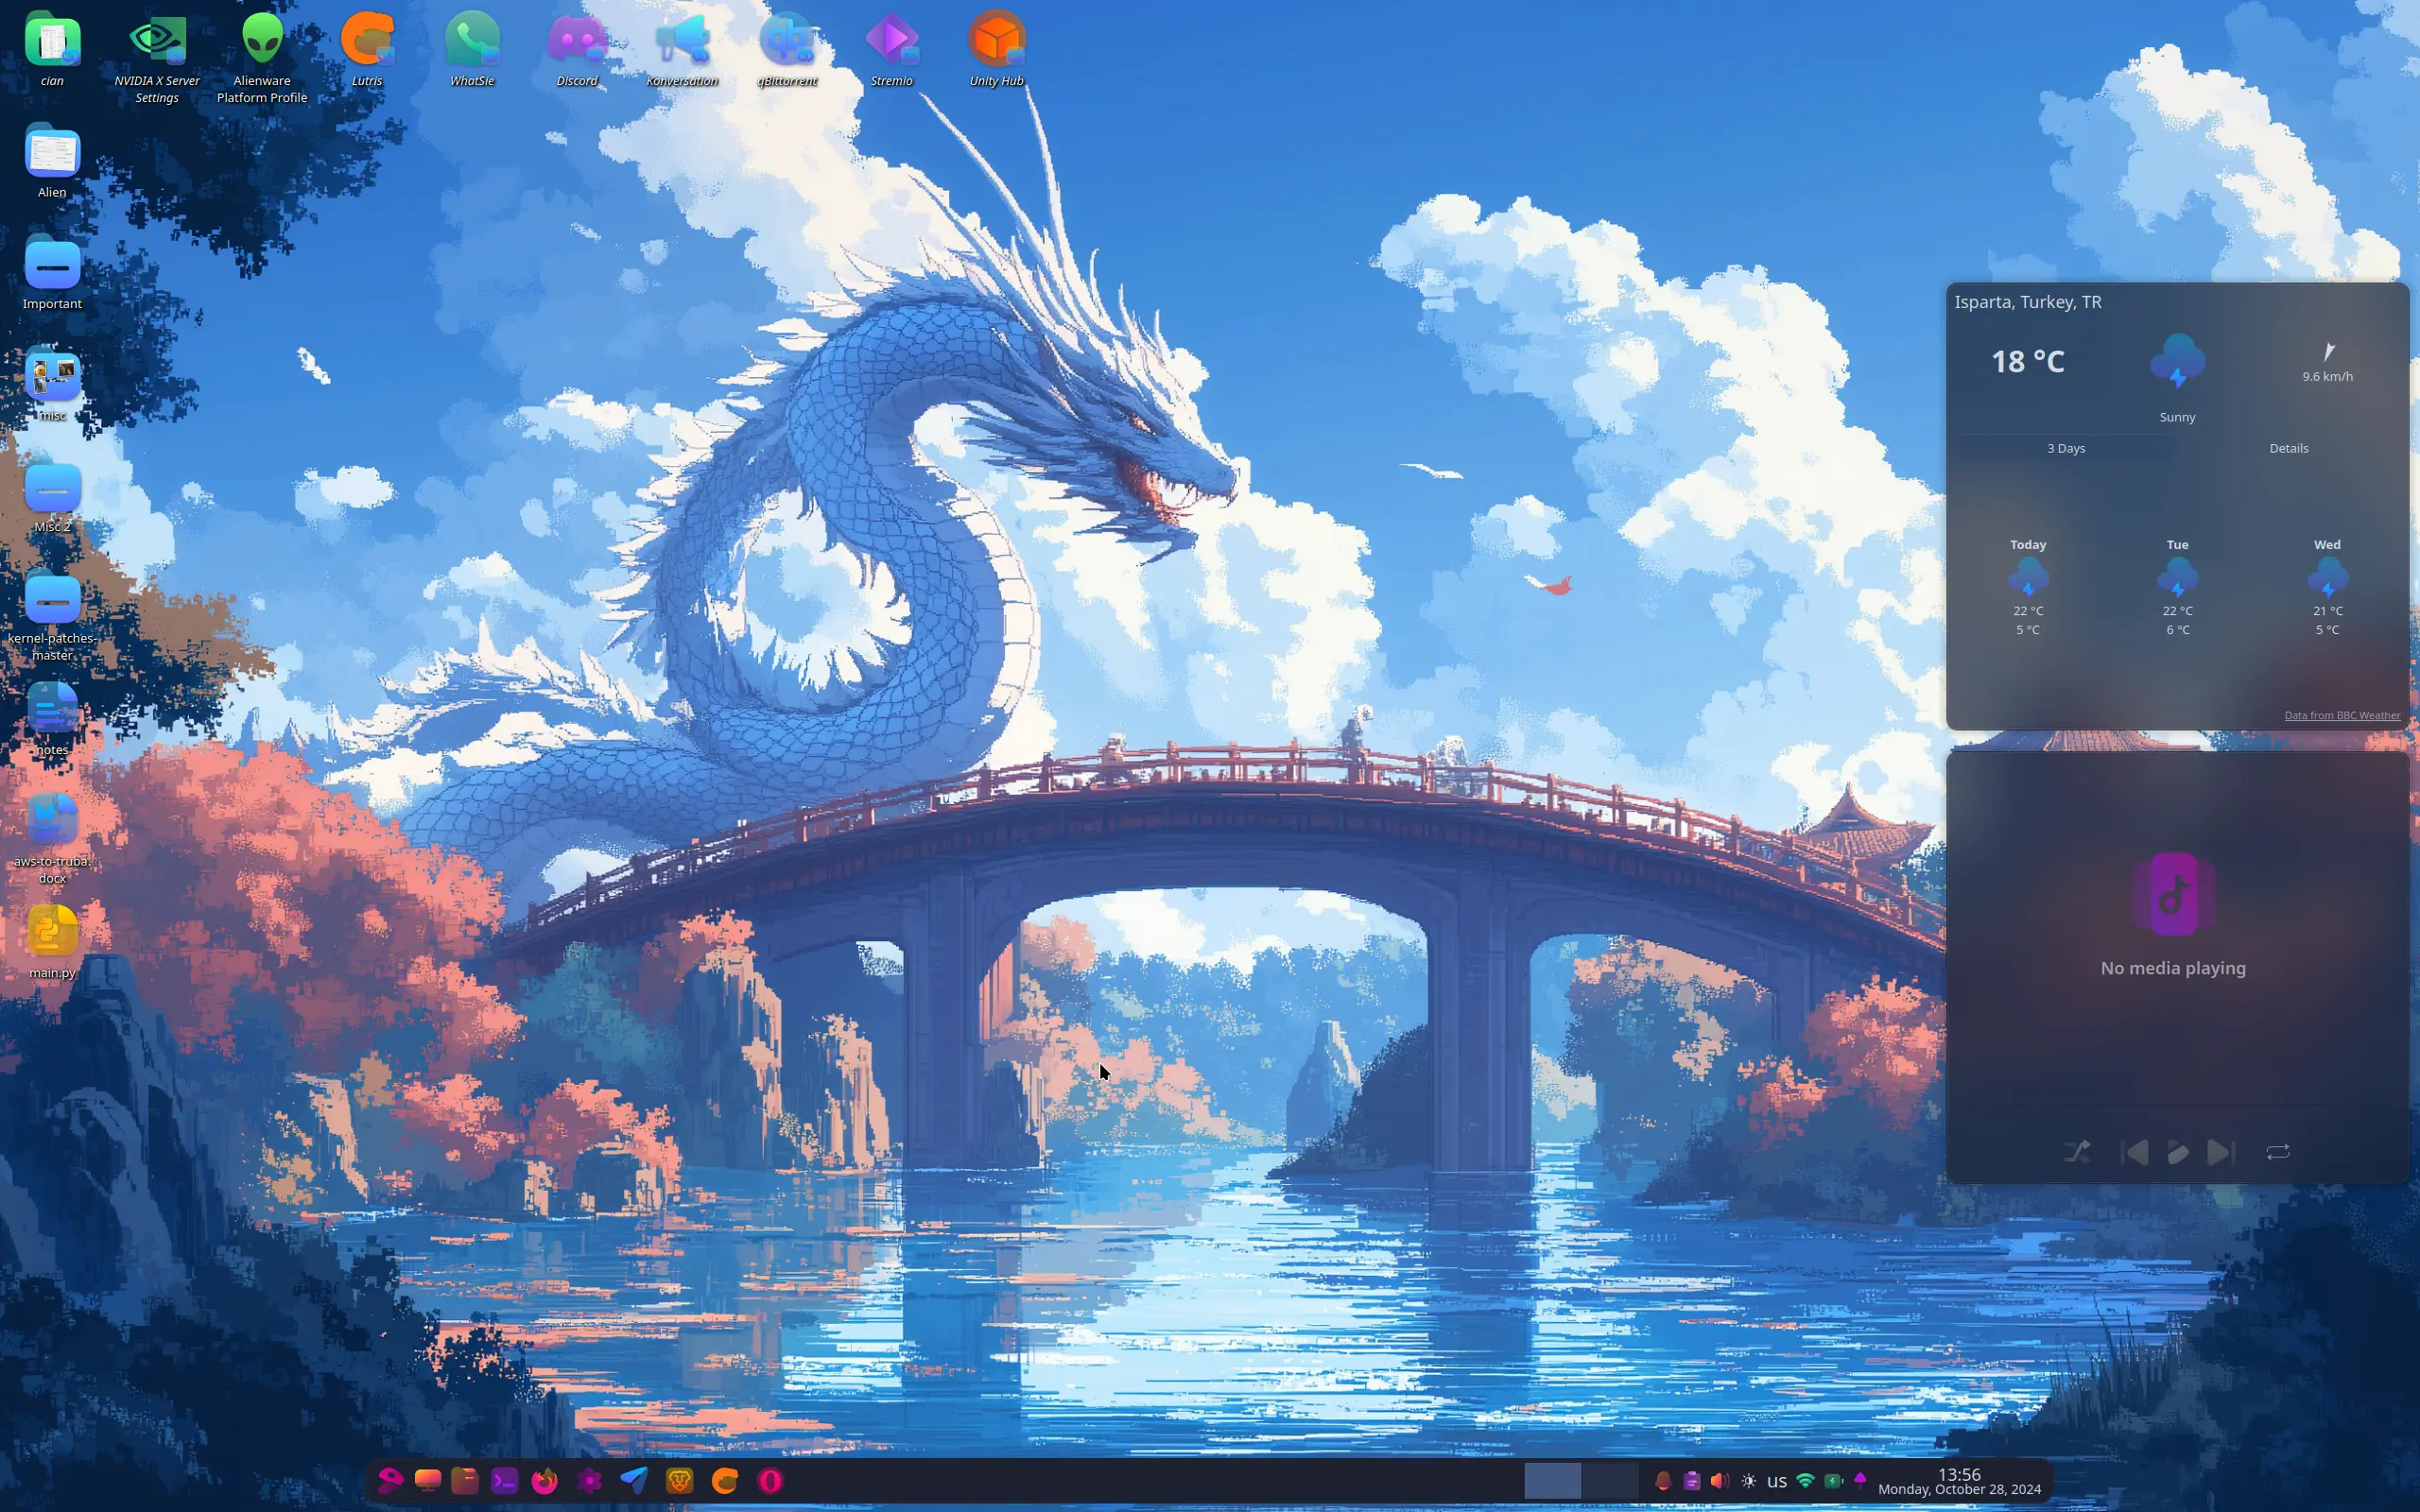This screenshot has width=2420, height=1512.
Task: Switch to the first virtual desktop in pager
Action: pyautogui.click(x=1552, y=1481)
